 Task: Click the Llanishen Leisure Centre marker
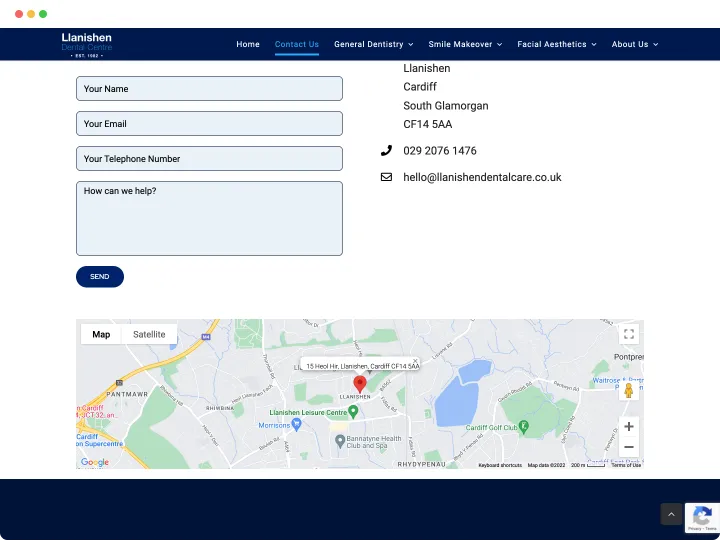[353, 412]
